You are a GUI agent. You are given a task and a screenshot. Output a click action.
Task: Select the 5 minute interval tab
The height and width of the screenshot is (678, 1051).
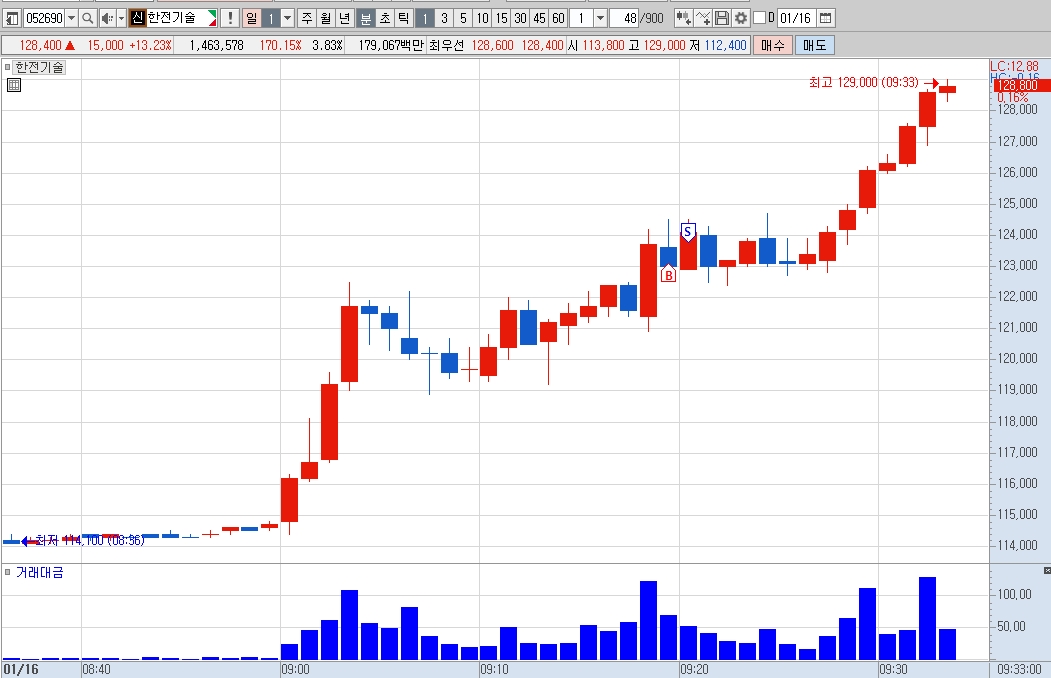(x=463, y=18)
